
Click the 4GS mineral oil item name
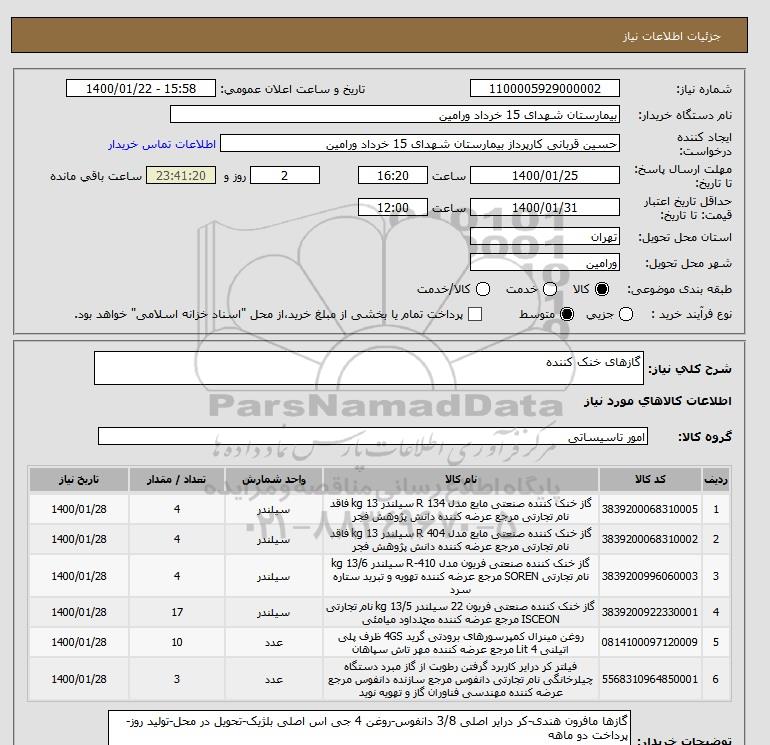click(461, 642)
